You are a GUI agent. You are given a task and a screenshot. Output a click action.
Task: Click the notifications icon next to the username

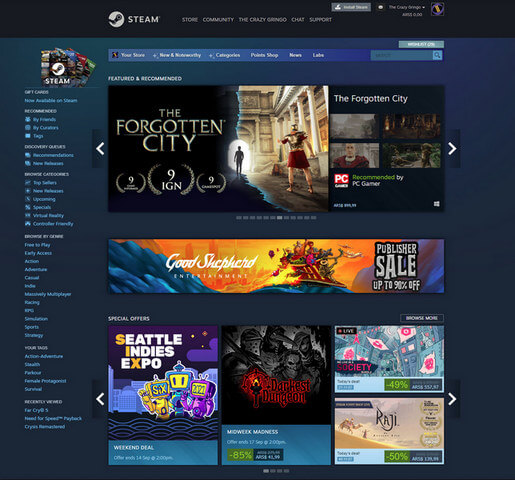[x=380, y=7]
